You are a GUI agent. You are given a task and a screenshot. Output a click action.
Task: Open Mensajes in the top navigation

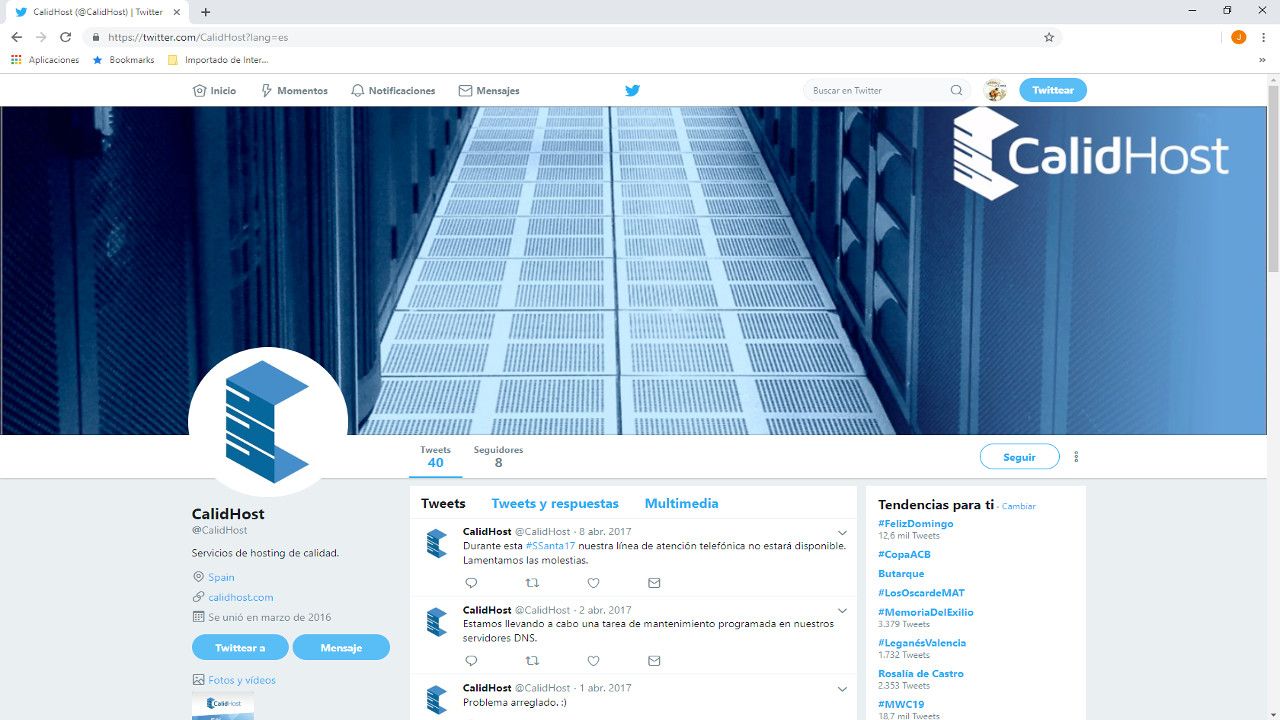tap(489, 91)
